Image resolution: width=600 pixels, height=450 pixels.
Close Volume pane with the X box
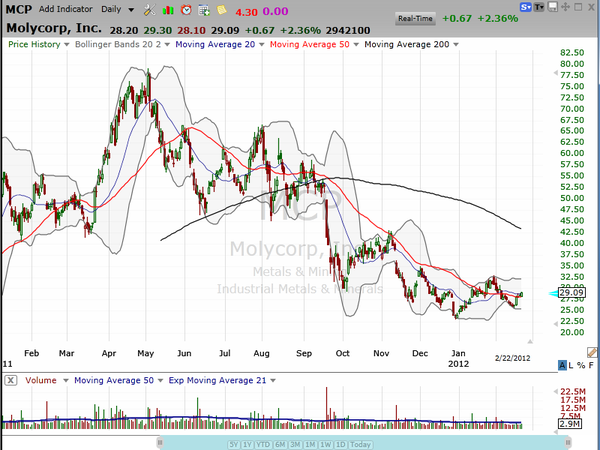pyautogui.click(x=11, y=380)
